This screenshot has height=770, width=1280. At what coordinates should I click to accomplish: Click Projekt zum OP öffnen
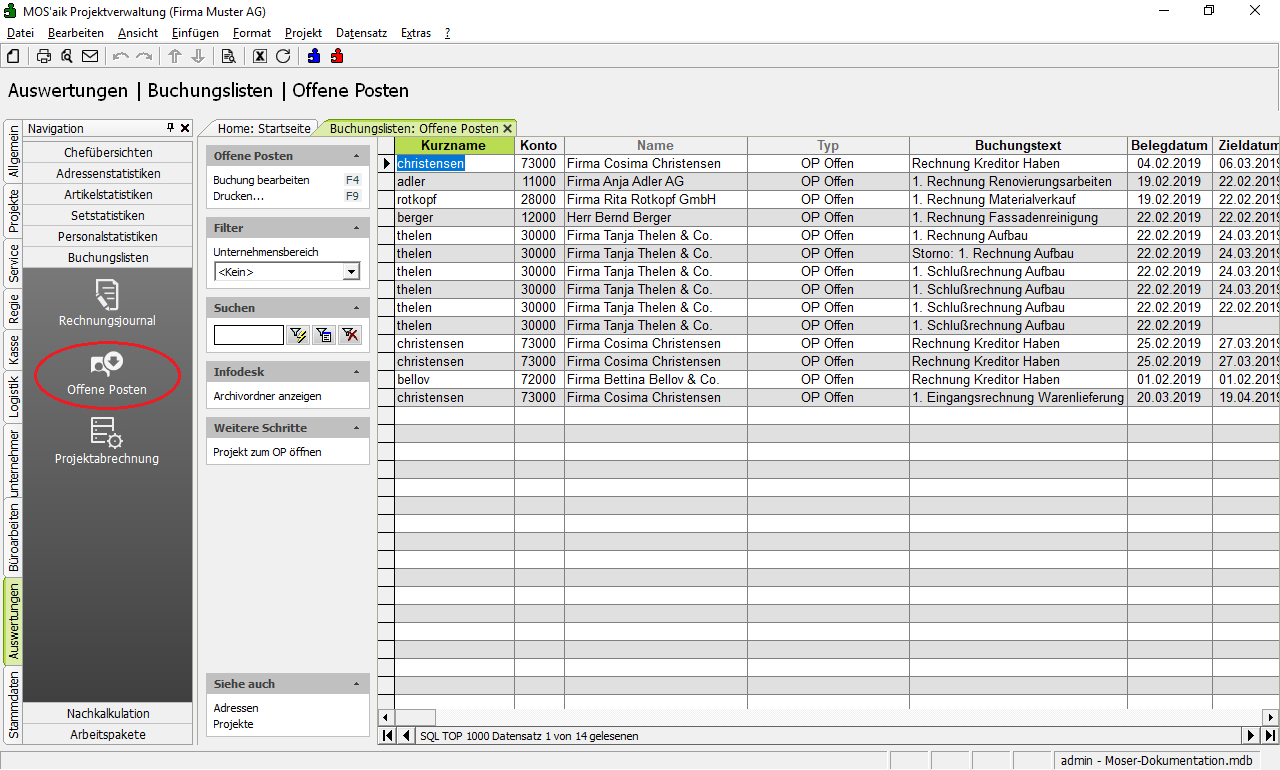pyautogui.click(x=267, y=452)
